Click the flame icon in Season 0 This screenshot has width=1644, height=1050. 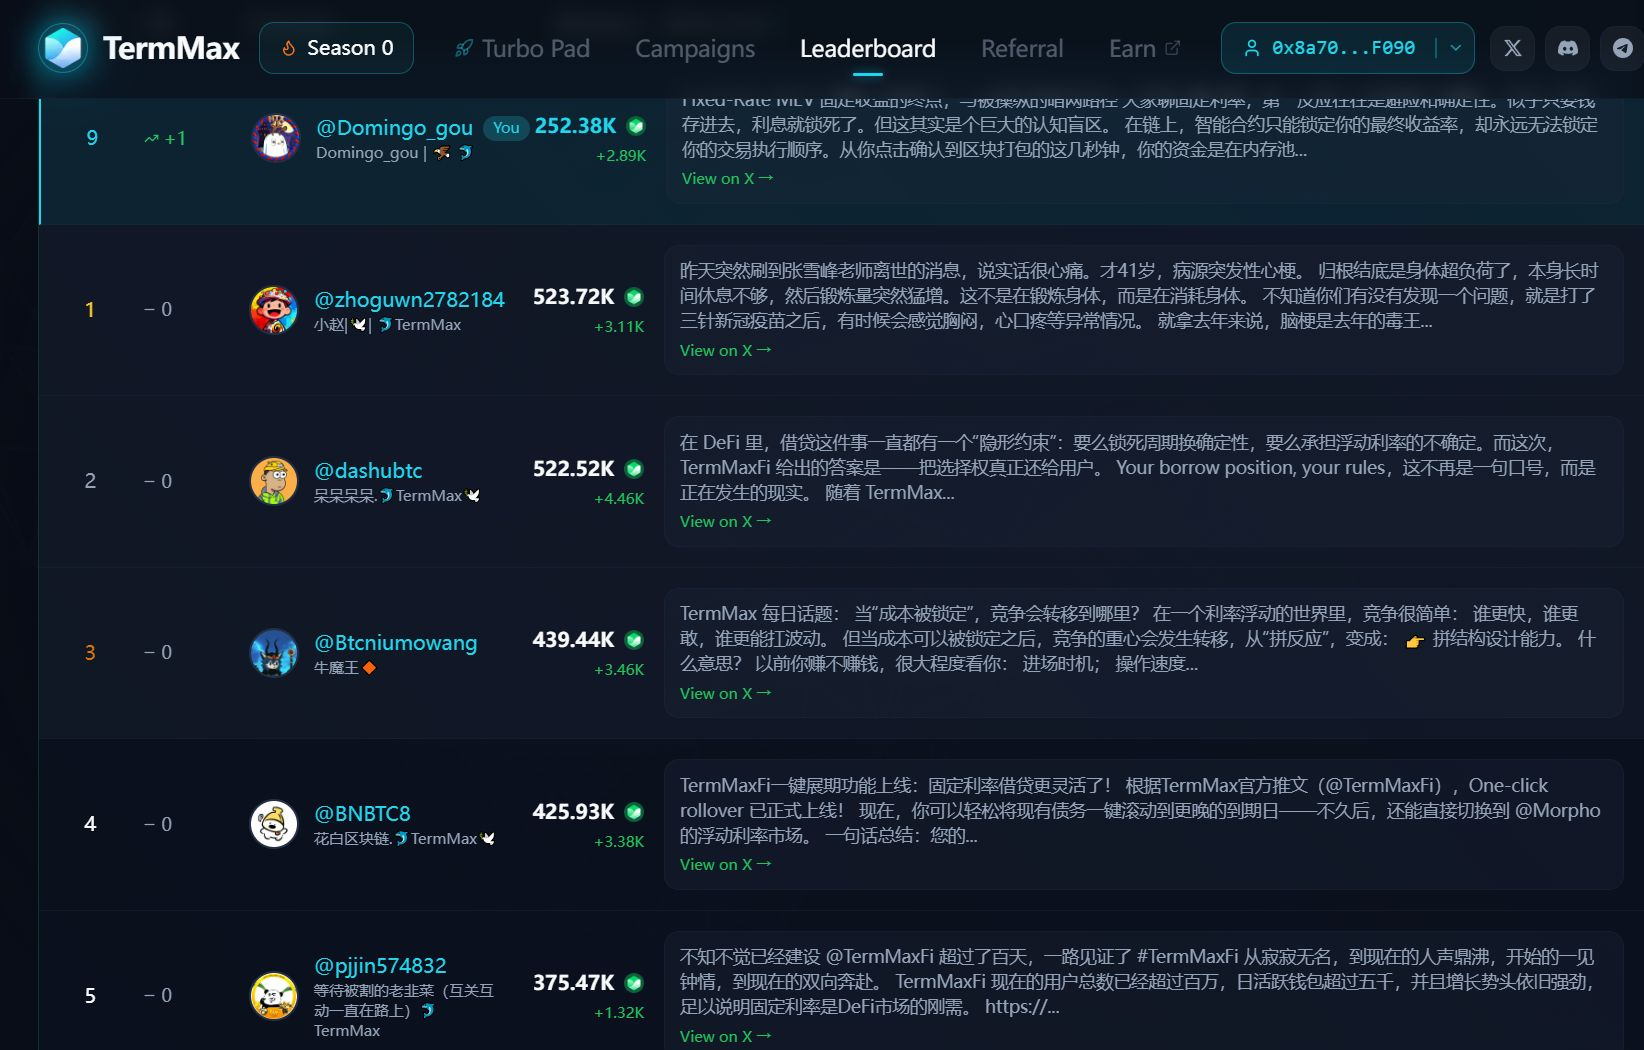(288, 48)
